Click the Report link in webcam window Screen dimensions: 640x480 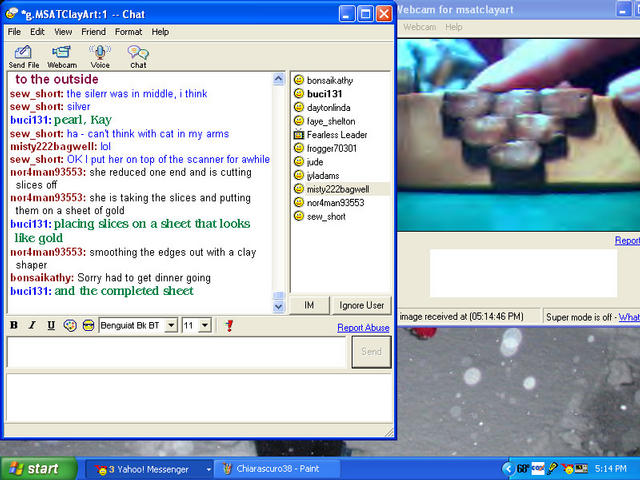(627, 240)
